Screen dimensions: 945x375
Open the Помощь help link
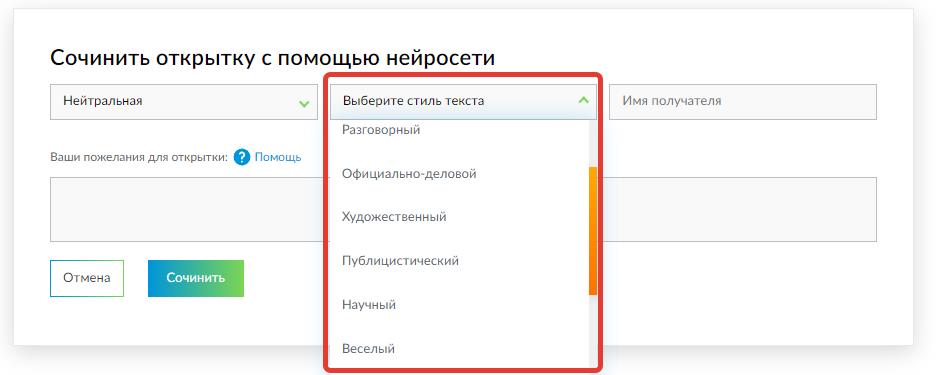point(278,157)
